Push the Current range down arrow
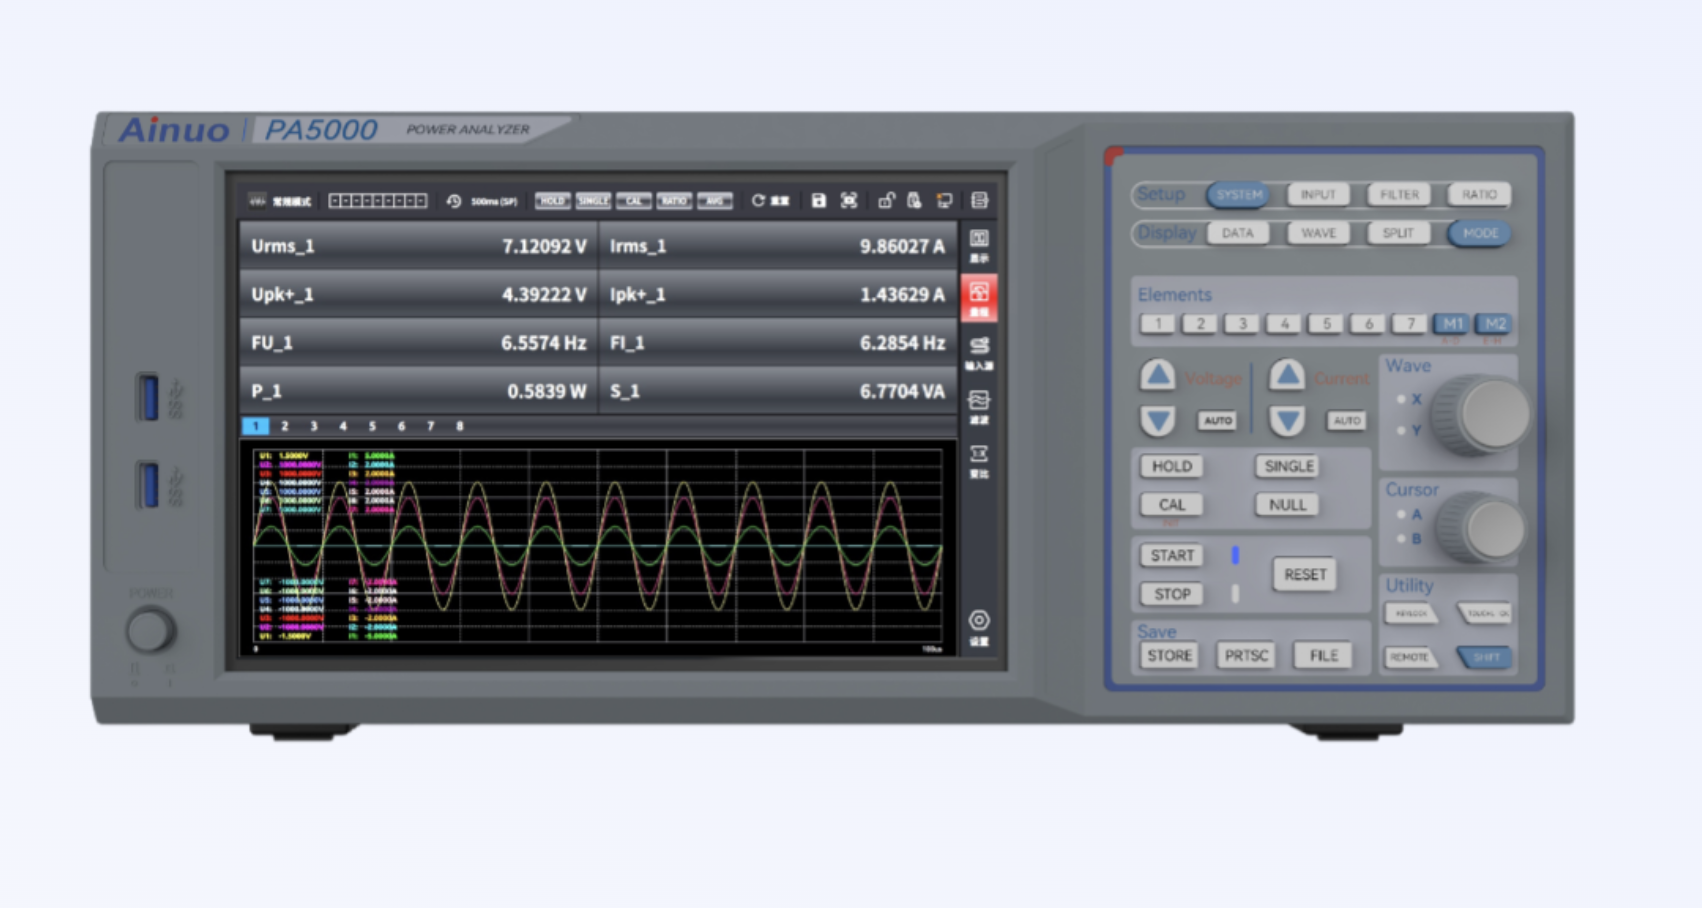Image resolution: width=1702 pixels, height=908 pixels. coord(1287,420)
